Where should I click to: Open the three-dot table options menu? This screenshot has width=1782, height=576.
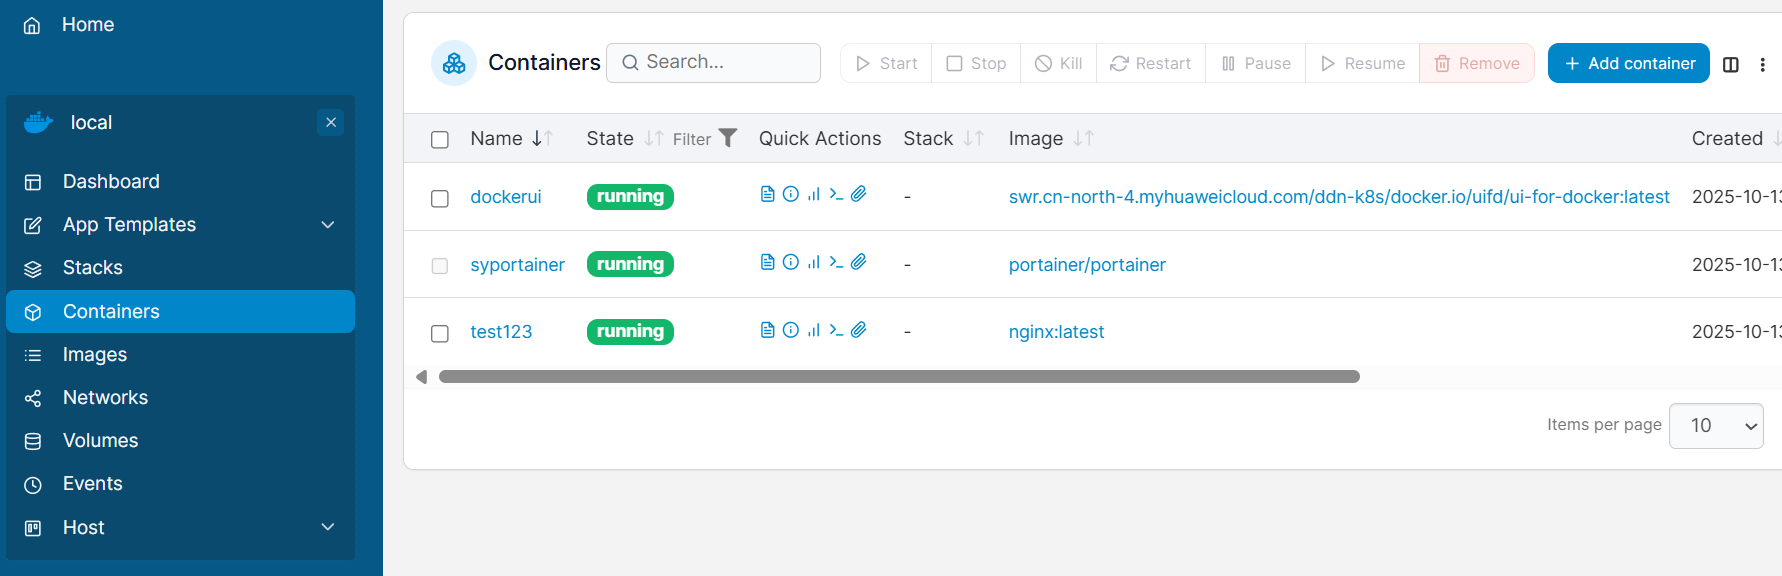1762,64
